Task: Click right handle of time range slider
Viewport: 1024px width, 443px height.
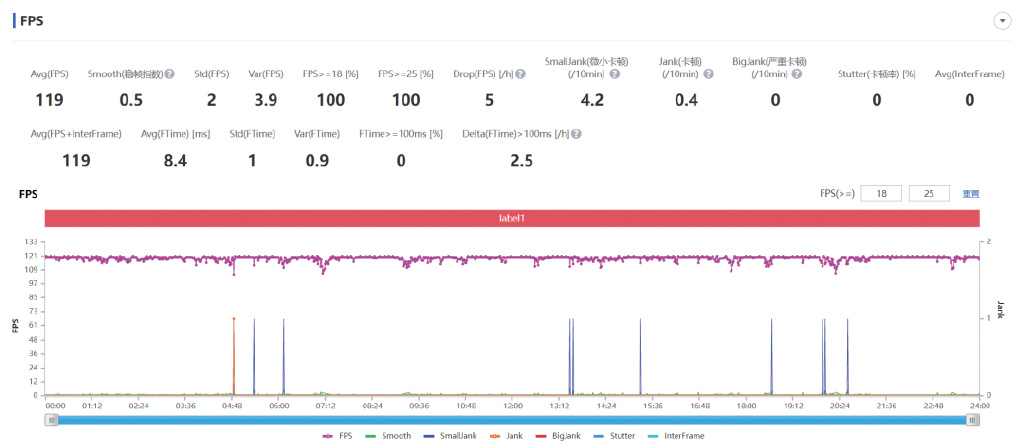Action: [x=973, y=421]
